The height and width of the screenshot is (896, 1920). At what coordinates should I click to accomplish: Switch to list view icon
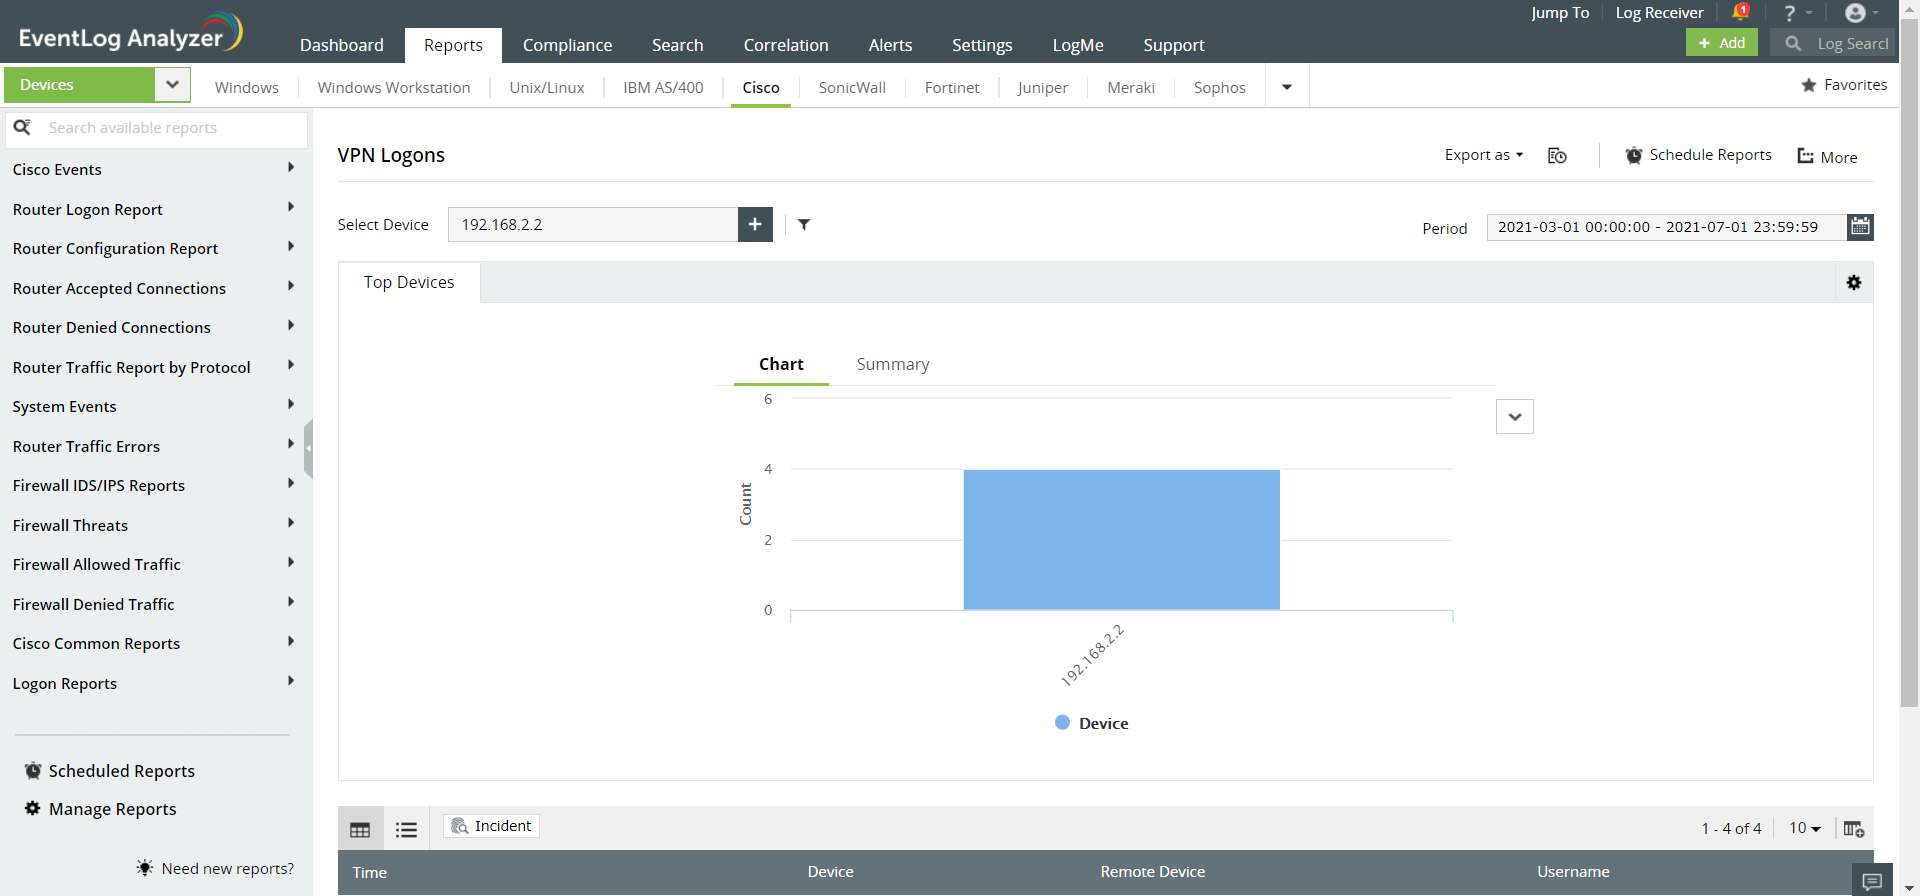tap(406, 829)
